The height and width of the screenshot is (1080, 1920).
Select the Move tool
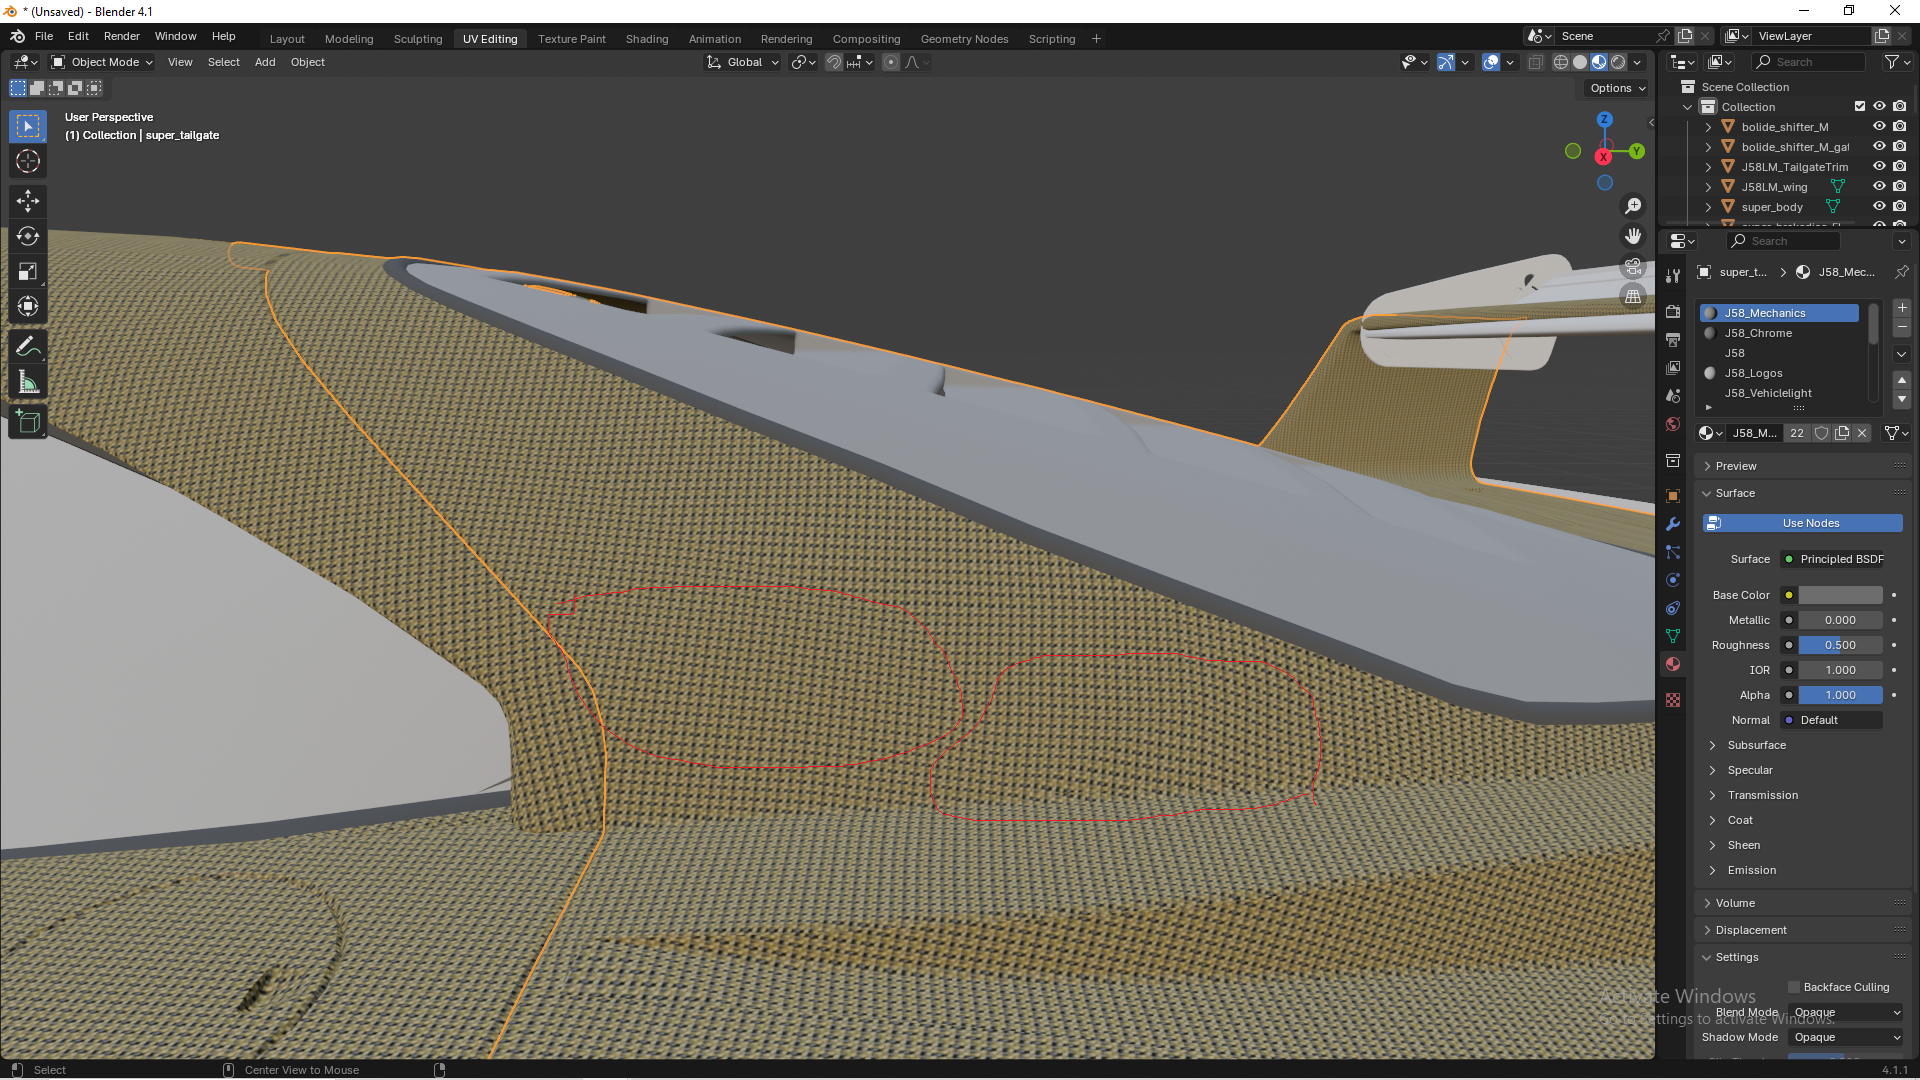(x=28, y=201)
